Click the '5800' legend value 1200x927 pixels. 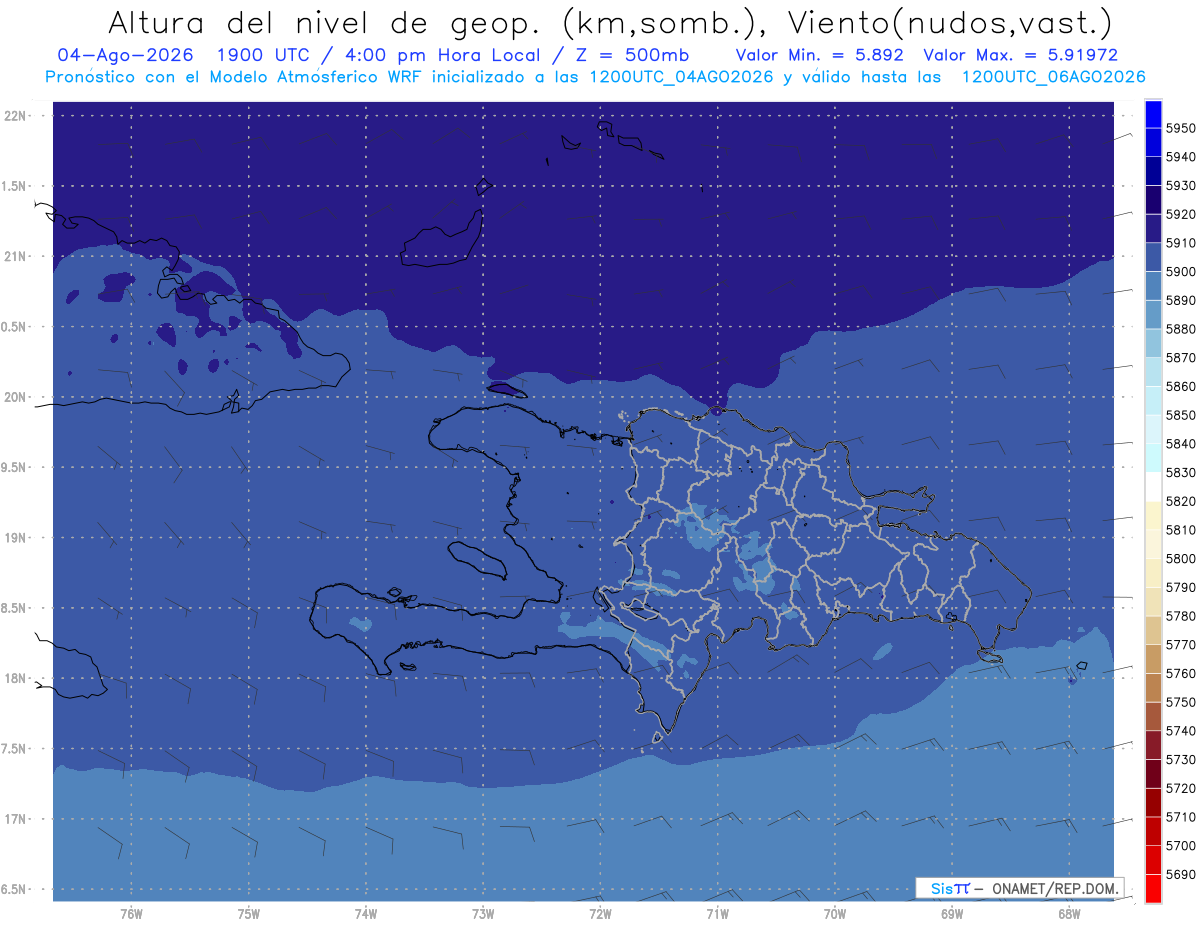click(x=1180, y=558)
